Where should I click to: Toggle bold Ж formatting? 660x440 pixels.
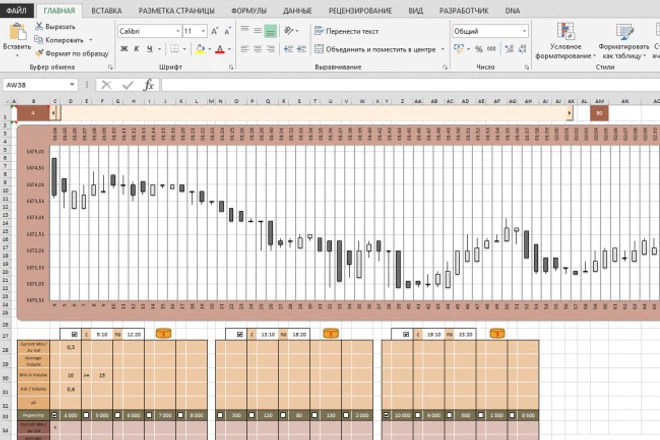pyautogui.click(x=123, y=49)
